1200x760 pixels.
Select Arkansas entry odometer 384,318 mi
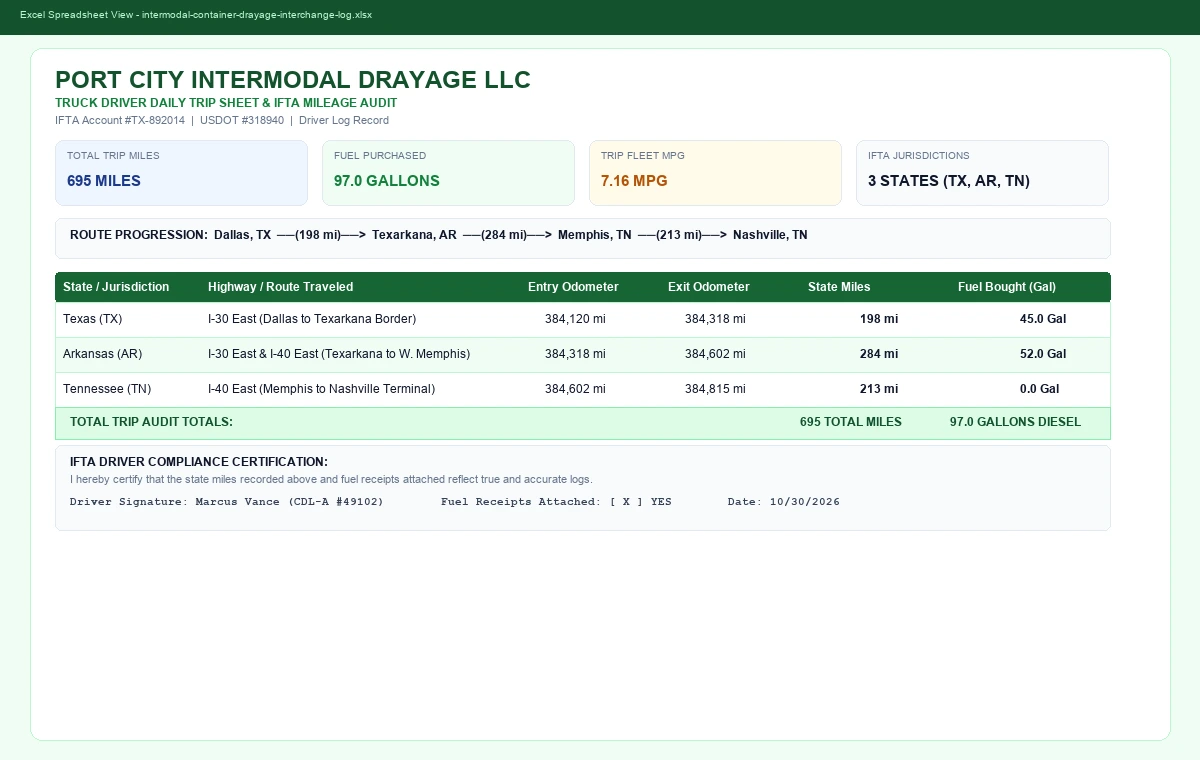click(575, 354)
